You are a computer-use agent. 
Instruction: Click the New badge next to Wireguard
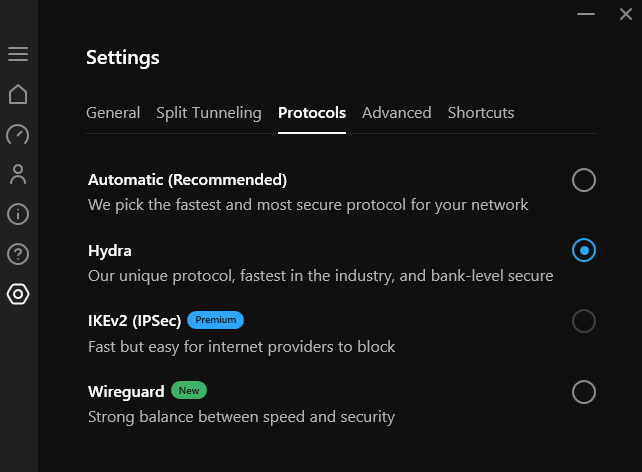189,391
